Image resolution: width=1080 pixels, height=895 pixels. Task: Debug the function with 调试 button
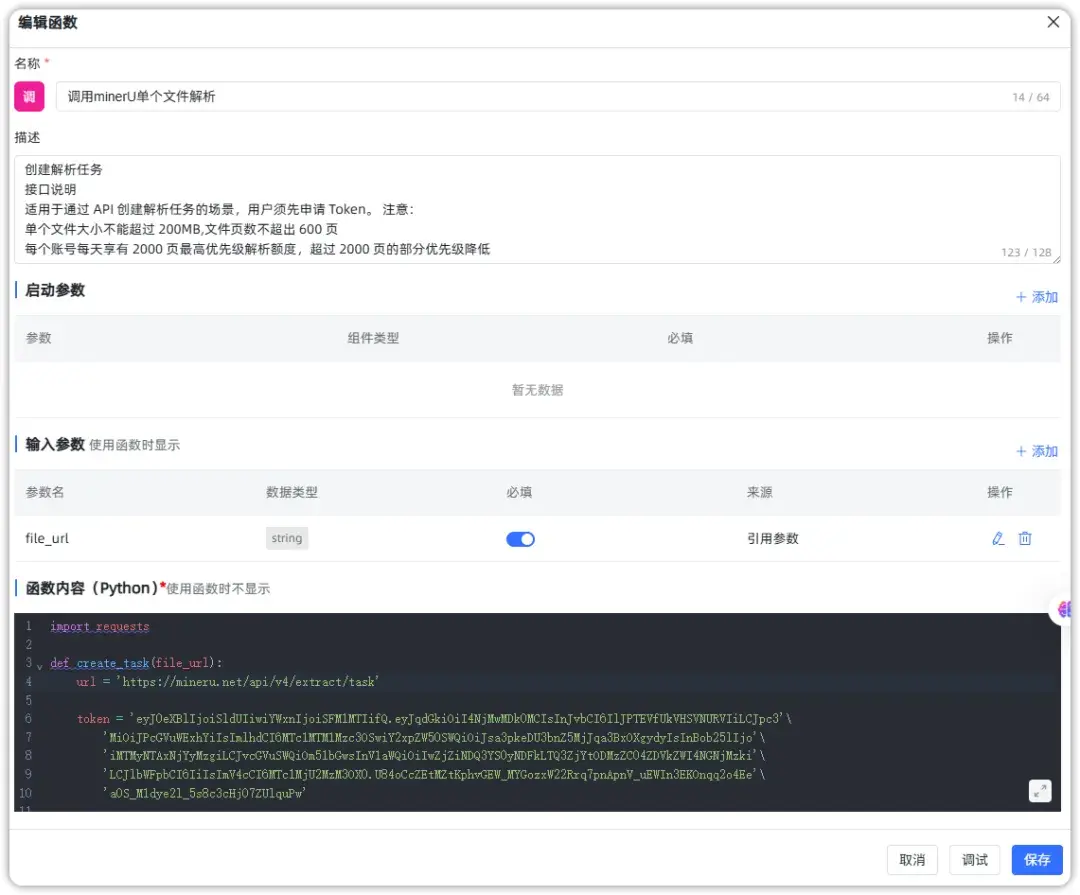[x=974, y=860]
